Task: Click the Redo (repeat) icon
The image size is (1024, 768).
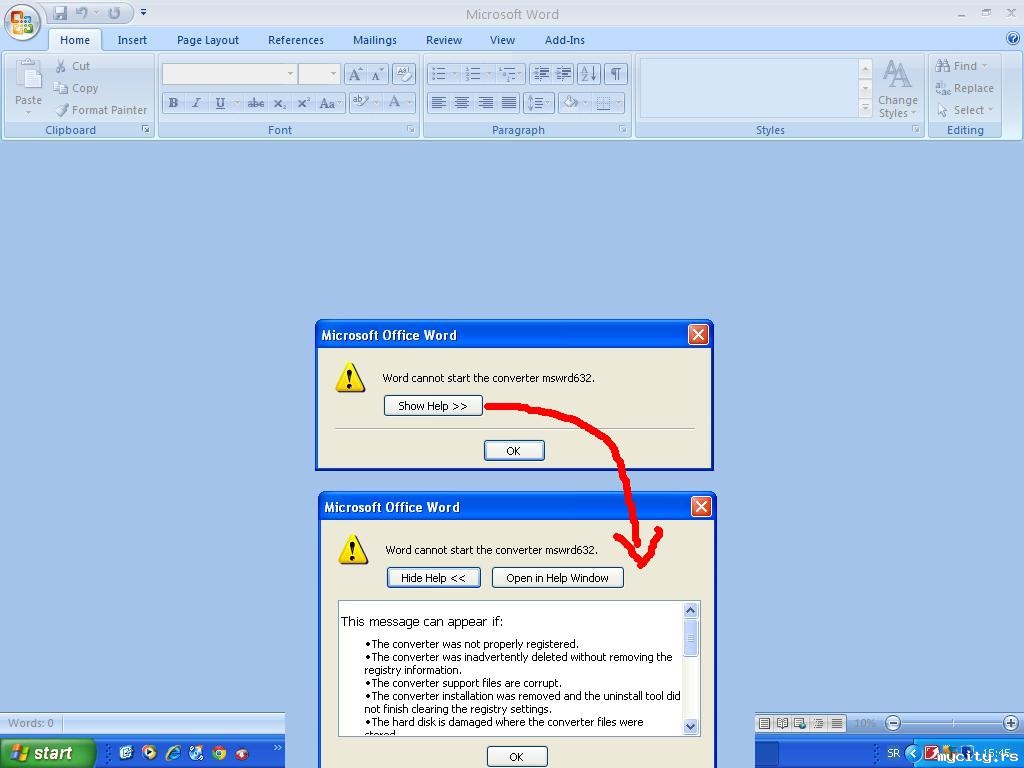Action: [114, 13]
